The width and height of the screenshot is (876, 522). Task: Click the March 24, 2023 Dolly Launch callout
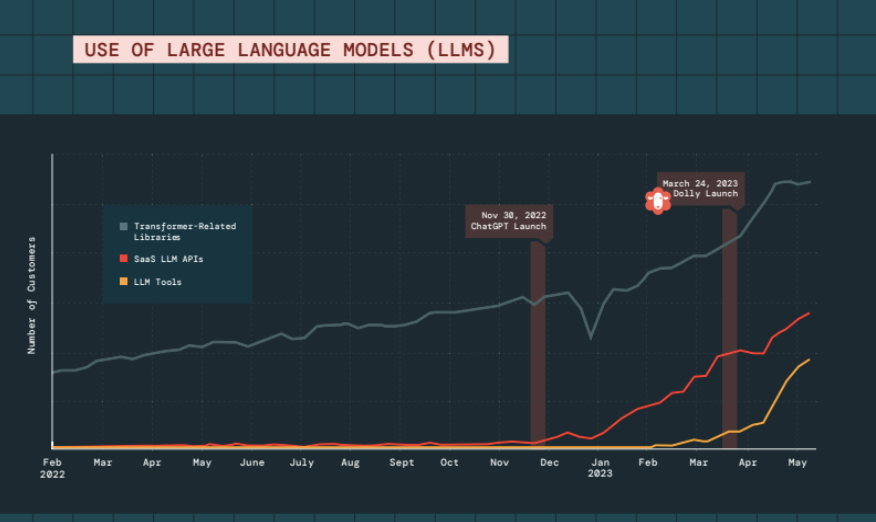[701, 188]
